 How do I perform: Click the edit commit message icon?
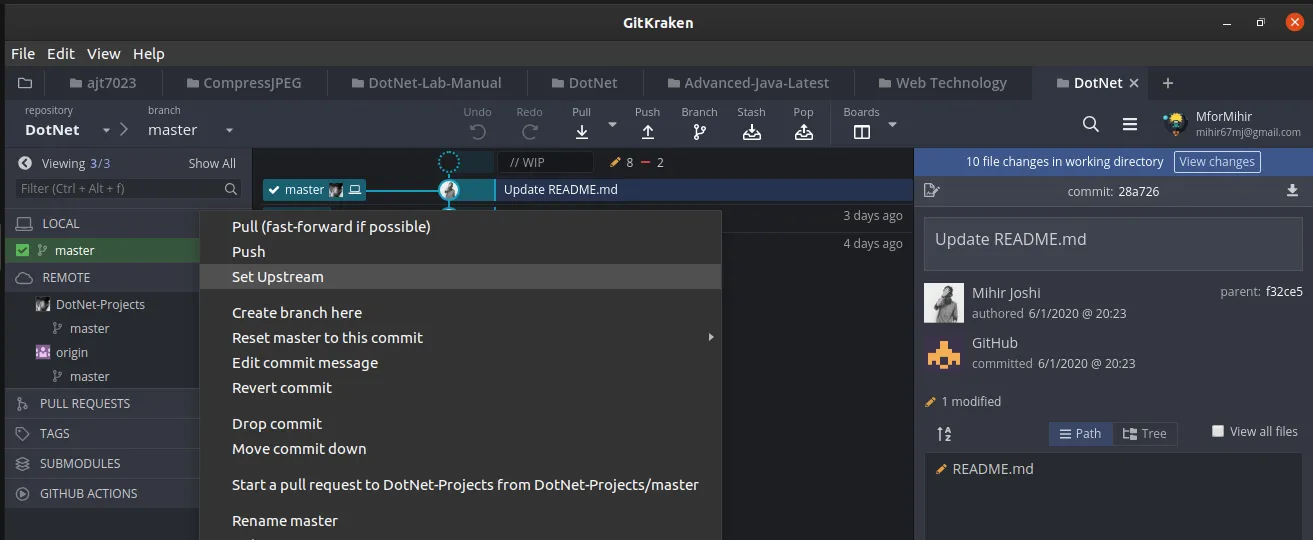click(x=932, y=190)
